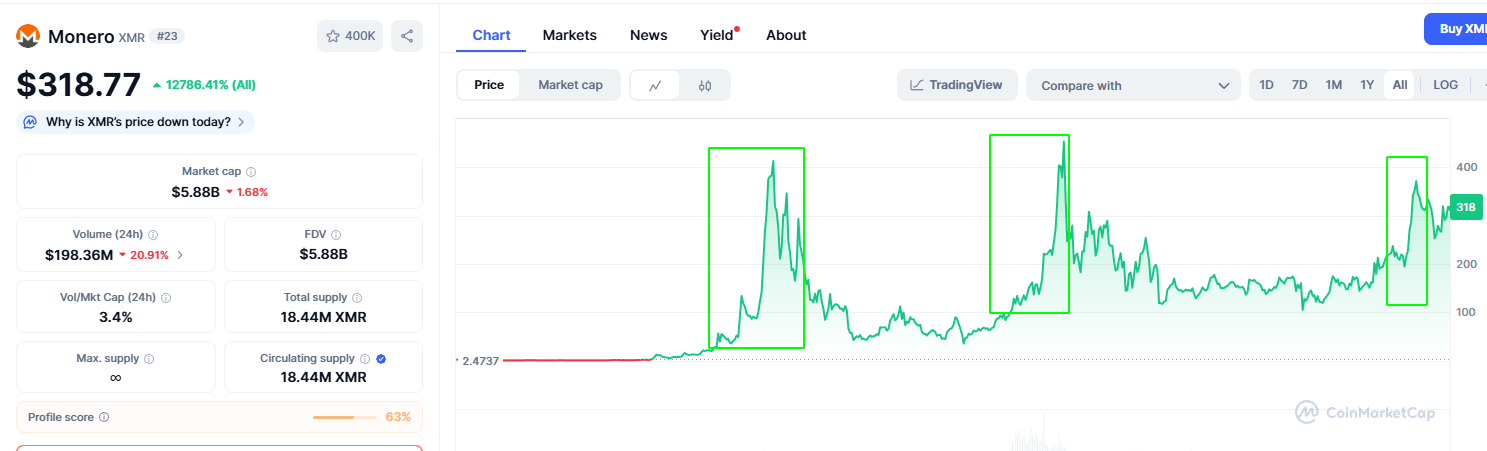Click the Profile score progress bar
The width and height of the screenshot is (1487, 451).
coord(345,417)
